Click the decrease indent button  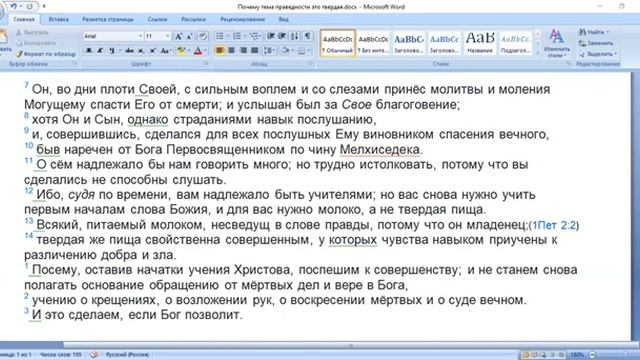pos(270,36)
